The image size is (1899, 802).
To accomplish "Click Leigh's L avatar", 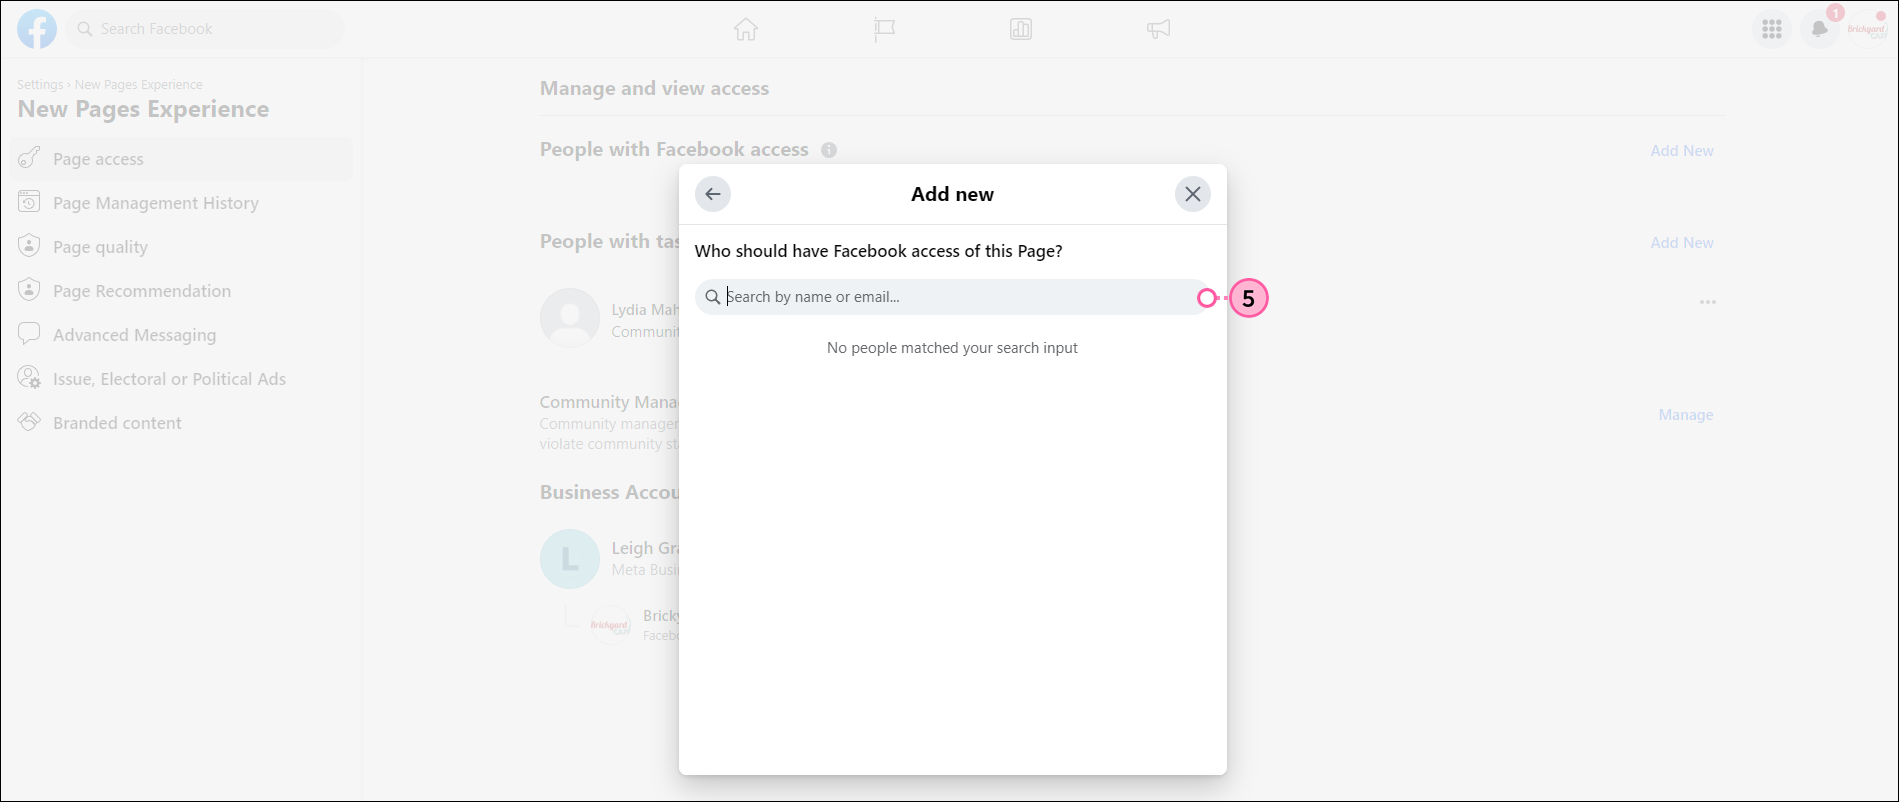I will 570,559.
